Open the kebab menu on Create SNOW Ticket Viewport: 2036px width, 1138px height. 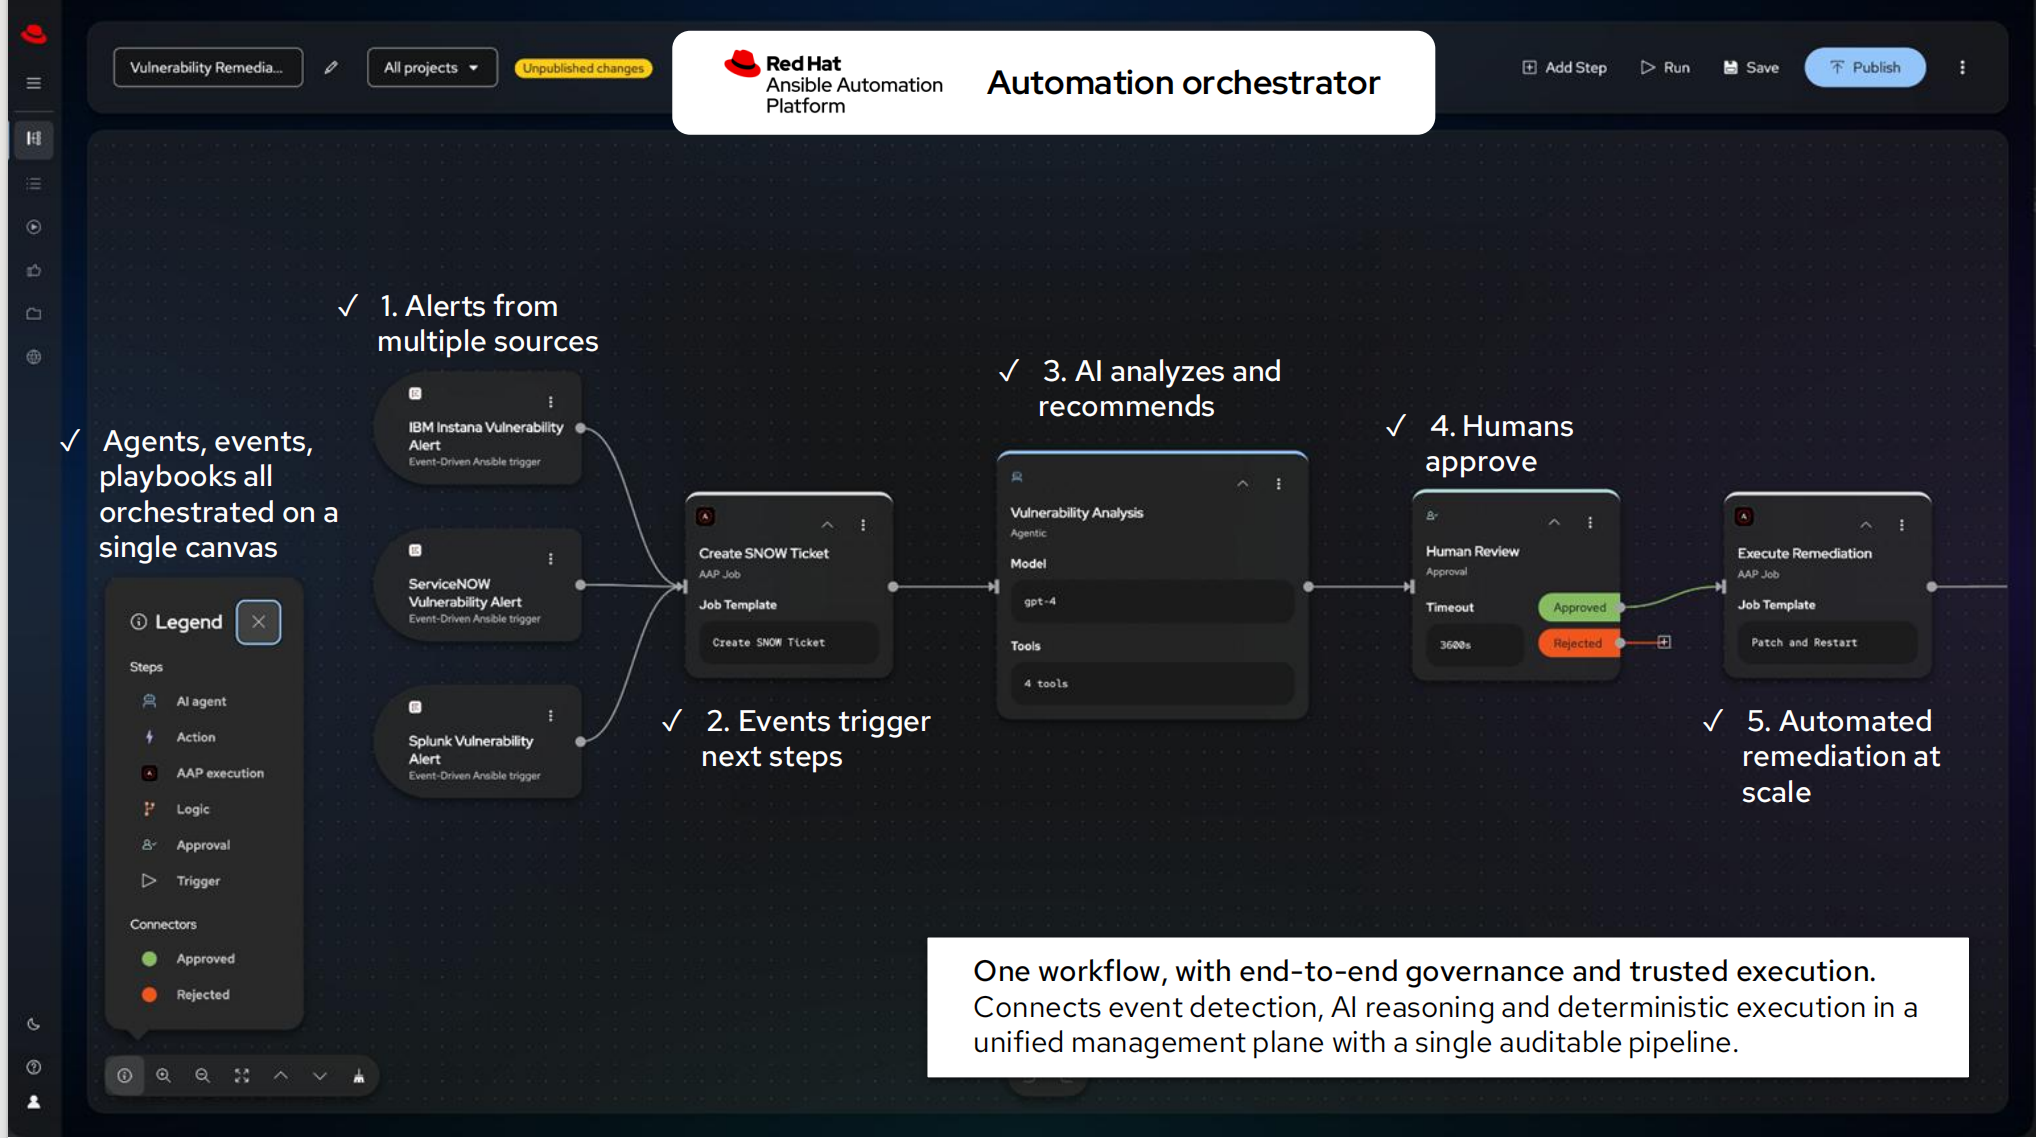[863, 525]
